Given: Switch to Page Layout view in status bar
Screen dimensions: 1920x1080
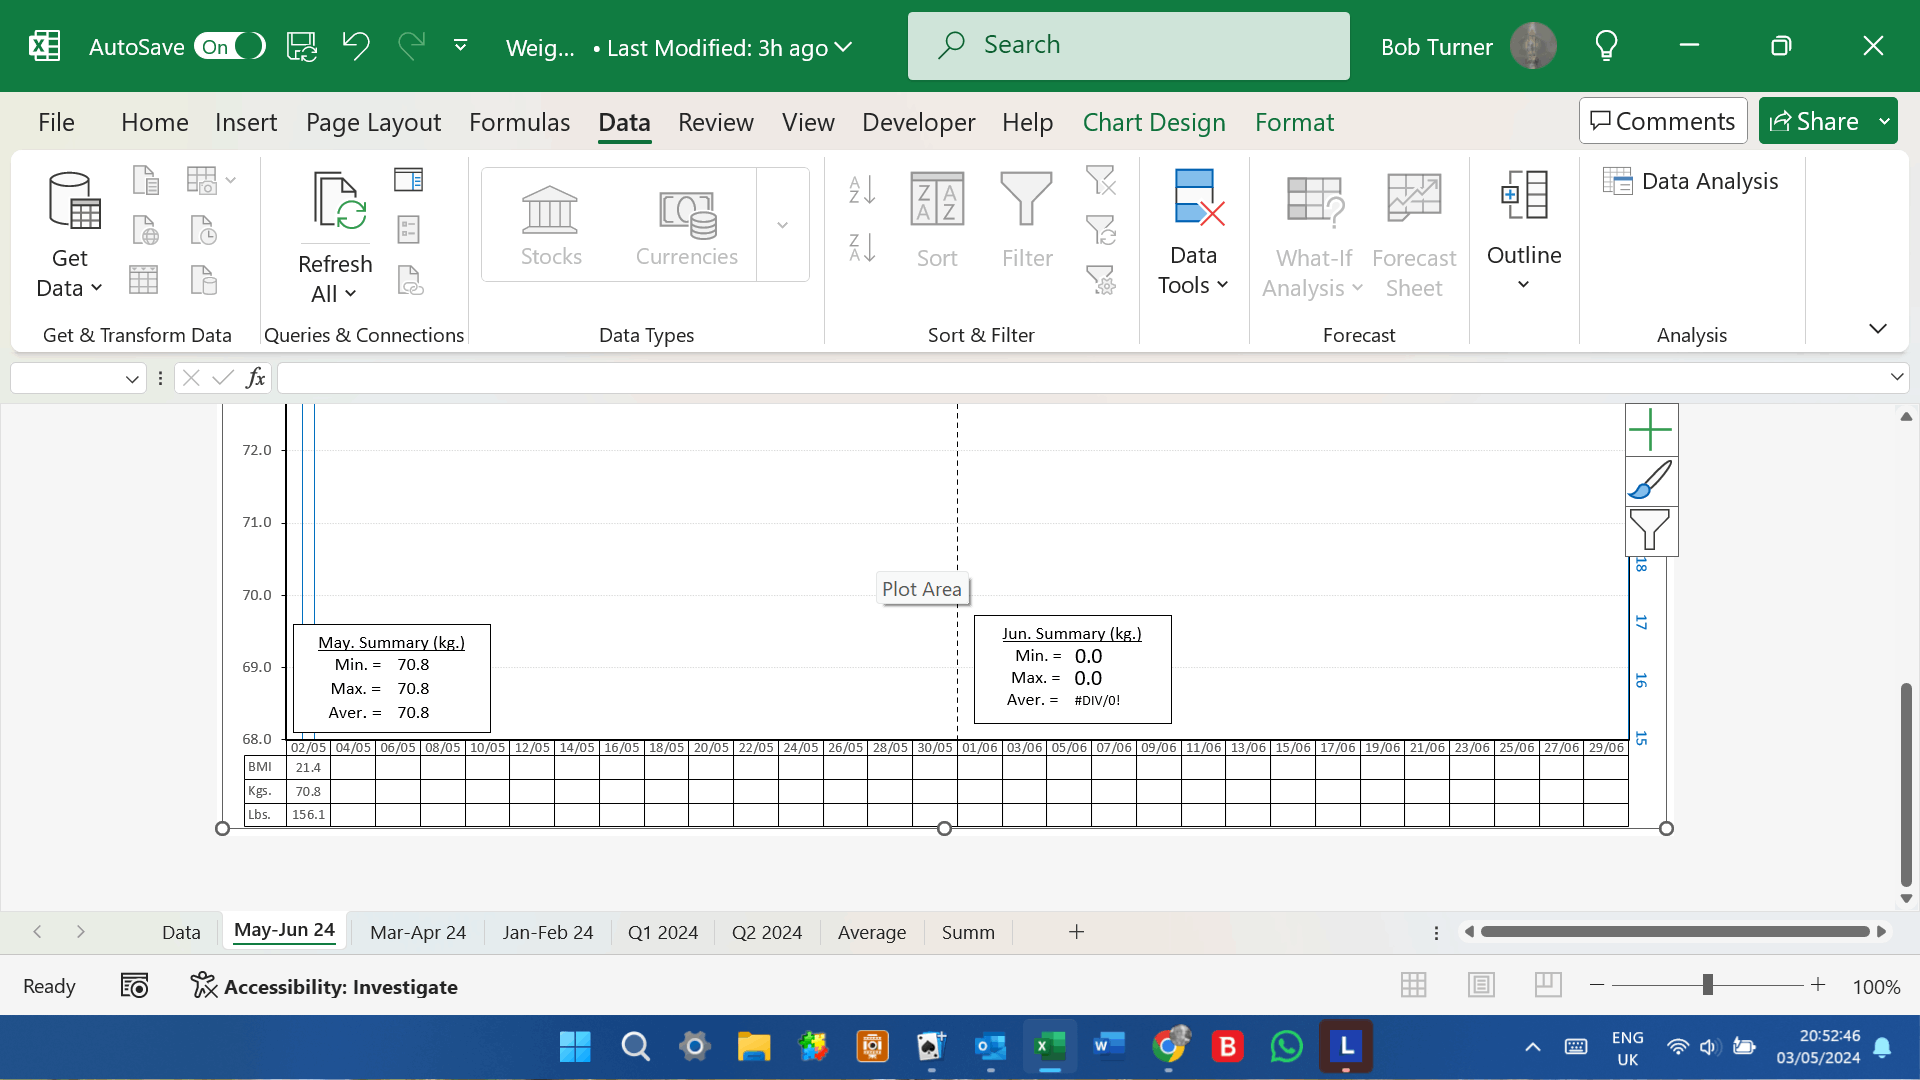Looking at the screenshot, I should tap(1481, 986).
